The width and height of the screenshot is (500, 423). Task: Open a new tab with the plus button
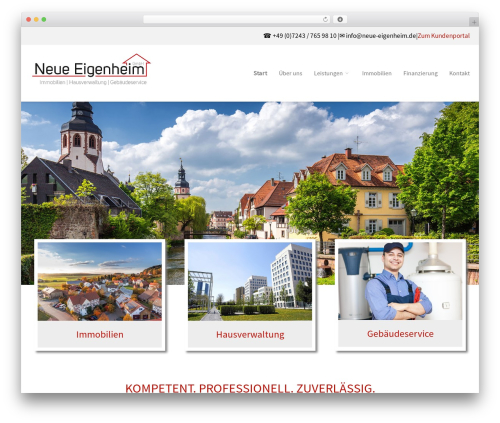click(x=474, y=22)
